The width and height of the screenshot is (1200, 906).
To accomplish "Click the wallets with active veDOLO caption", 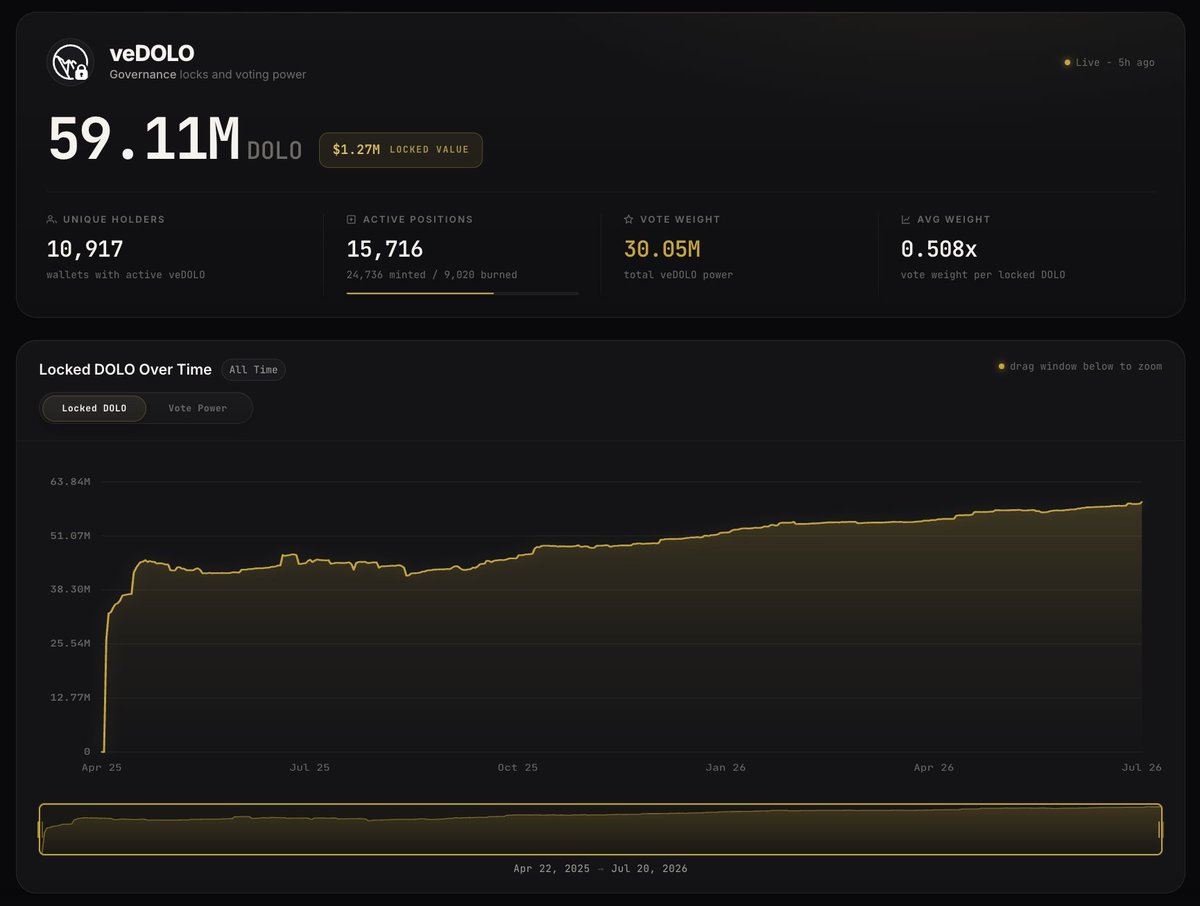I will [126, 275].
